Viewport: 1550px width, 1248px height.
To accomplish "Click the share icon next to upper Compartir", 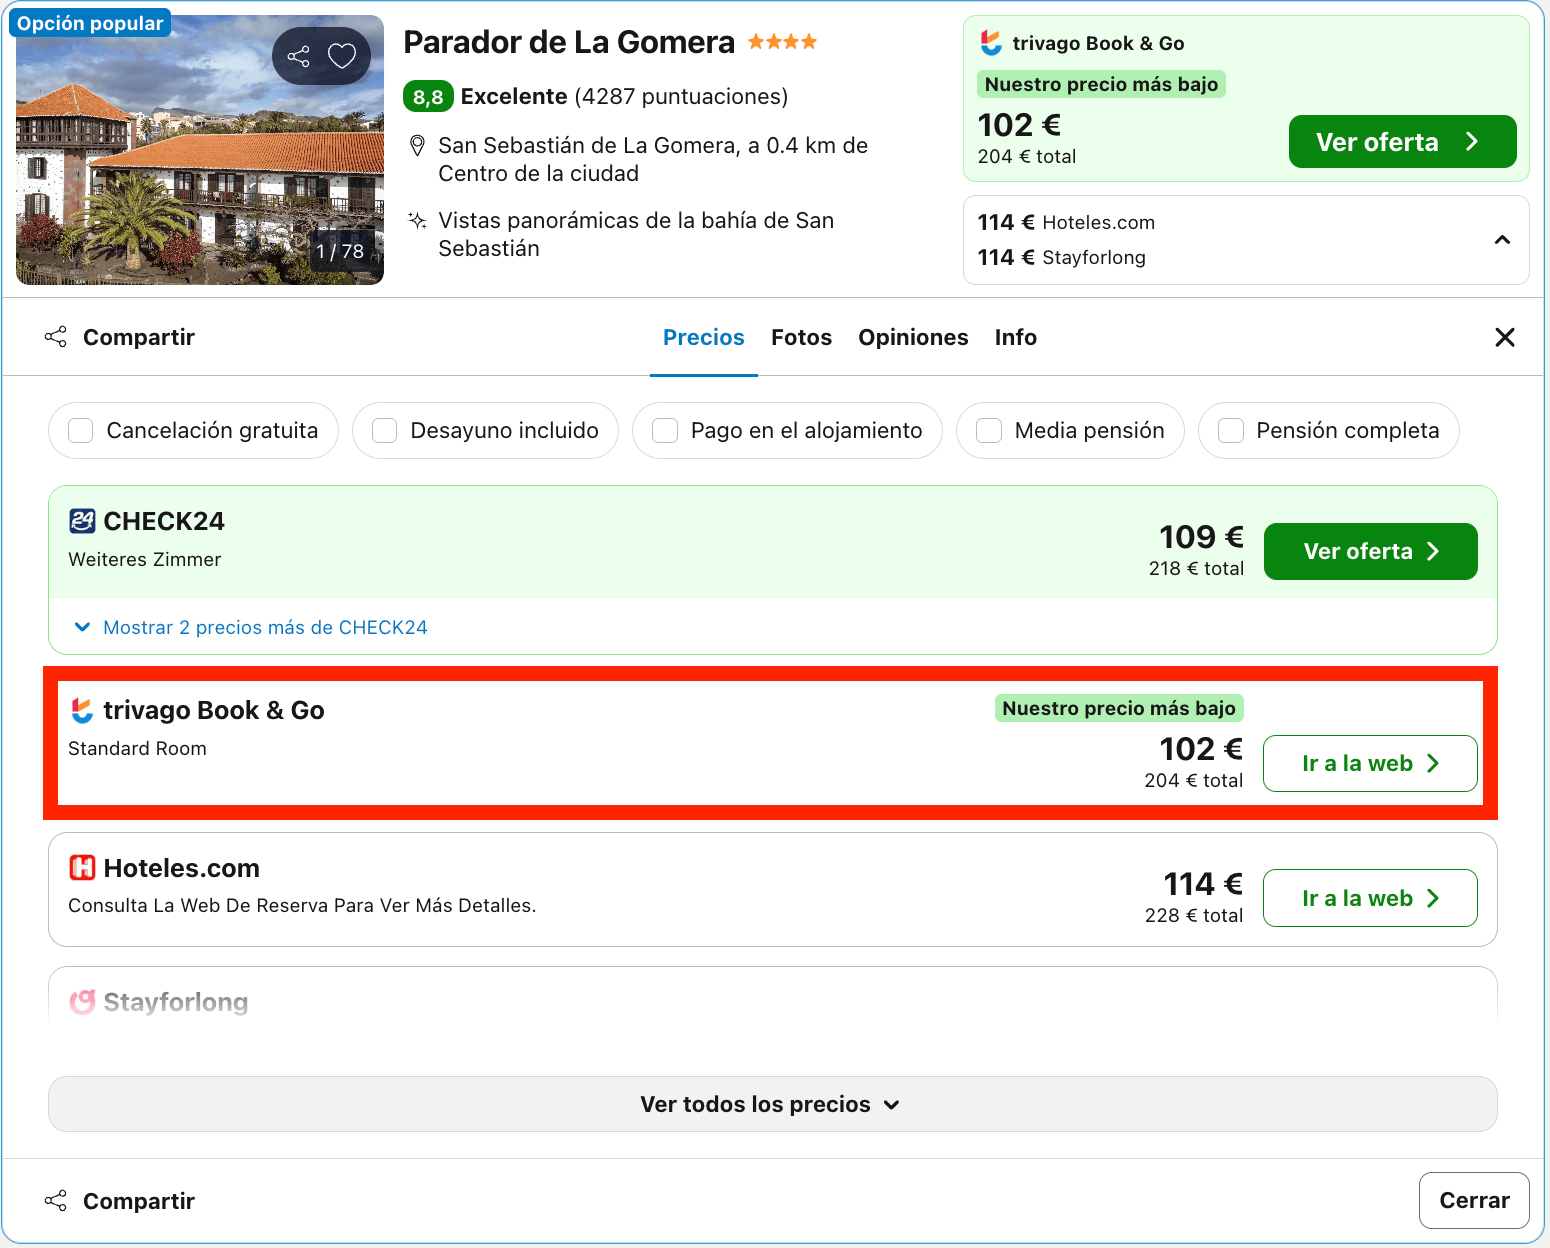I will [x=56, y=337].
